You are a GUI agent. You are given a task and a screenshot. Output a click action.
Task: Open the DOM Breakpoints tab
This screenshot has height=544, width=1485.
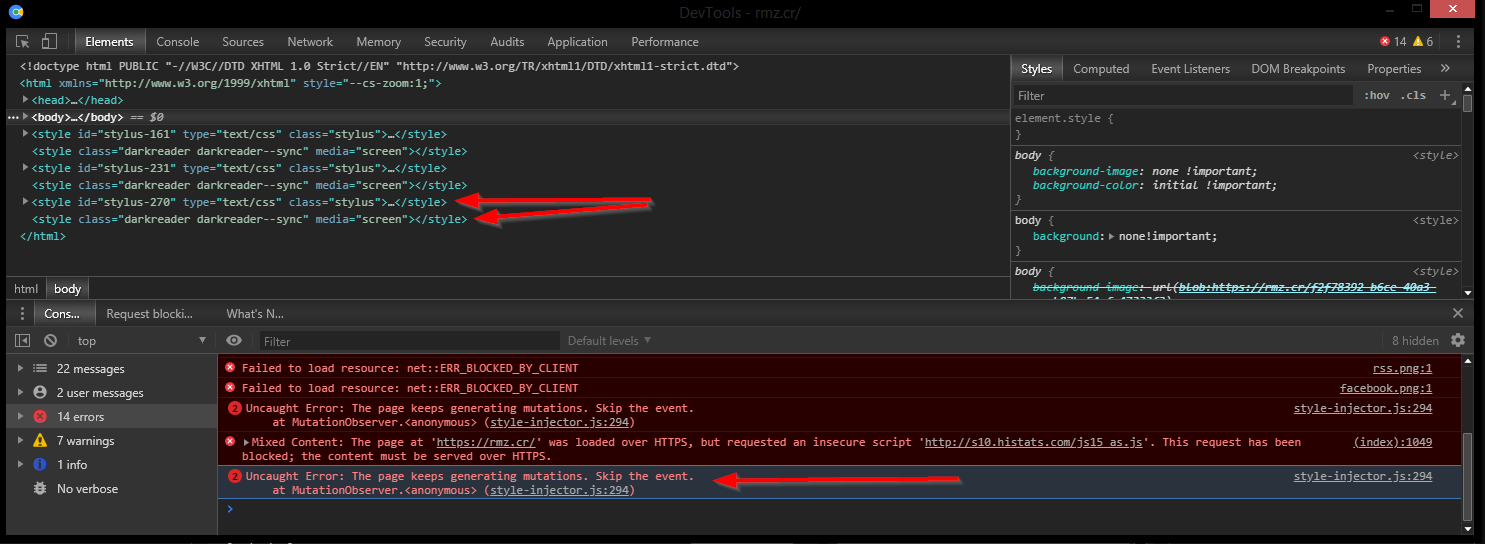pos(1298,68)
